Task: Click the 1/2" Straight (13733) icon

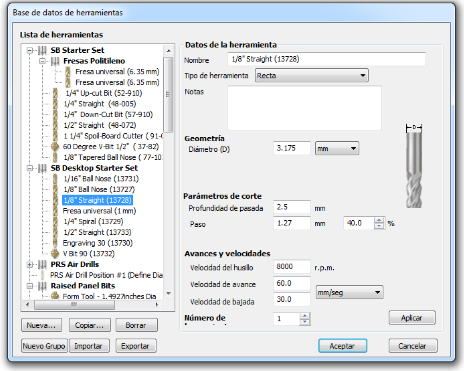Action: [x=55, y=232]
